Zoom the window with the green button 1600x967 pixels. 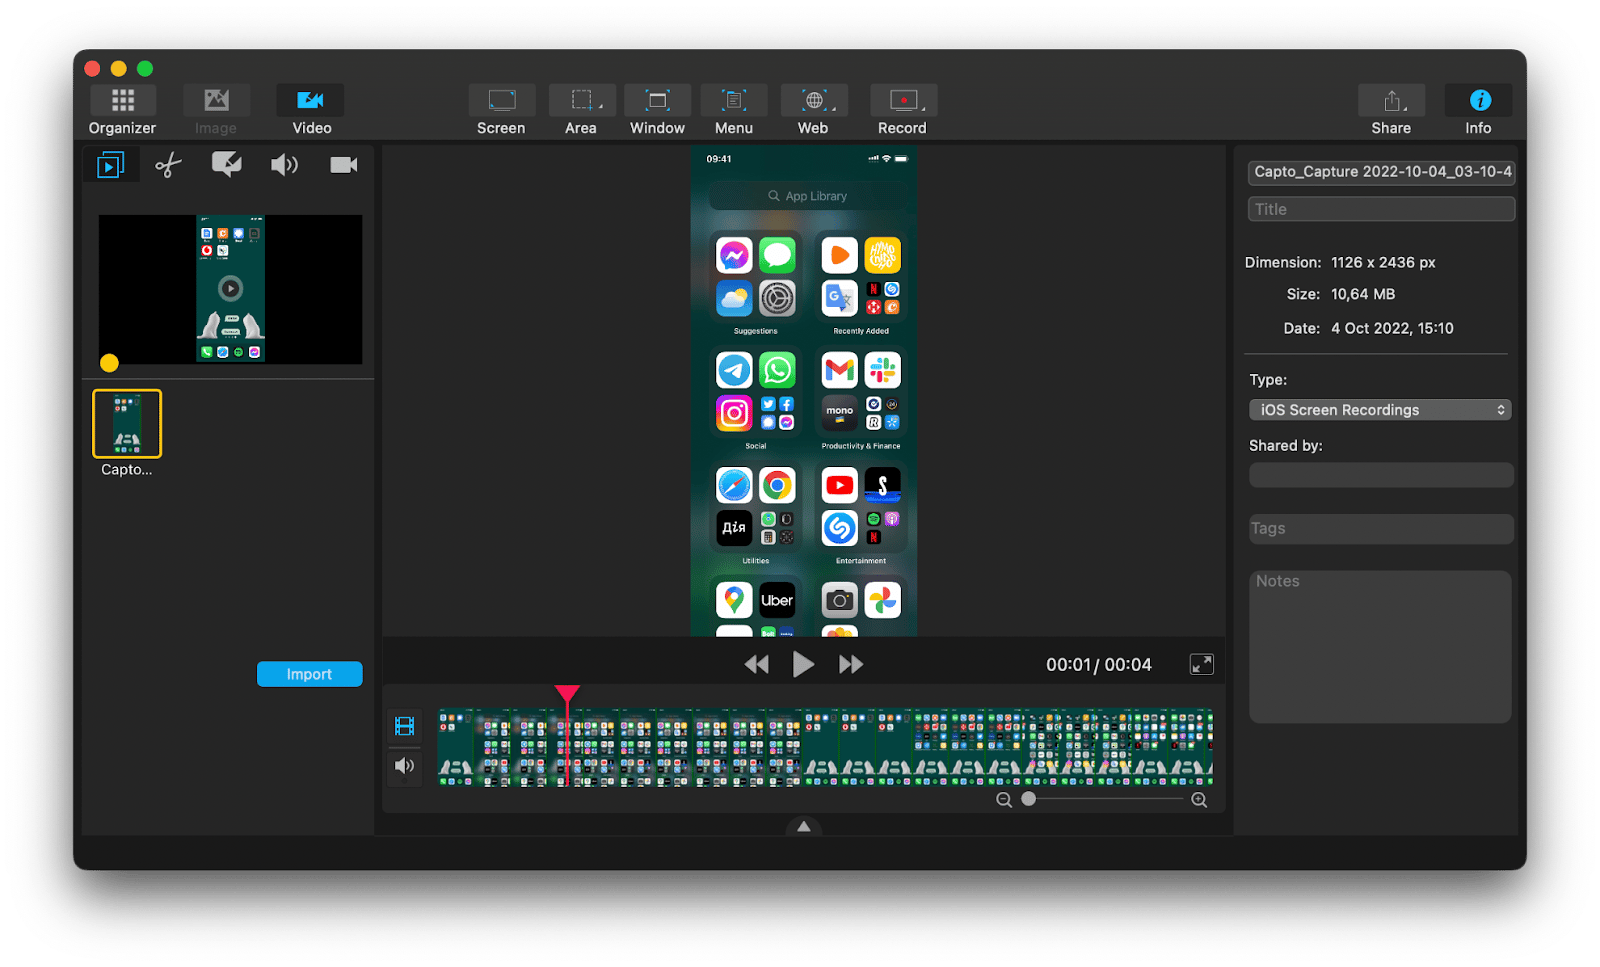[x=145, y=68]
